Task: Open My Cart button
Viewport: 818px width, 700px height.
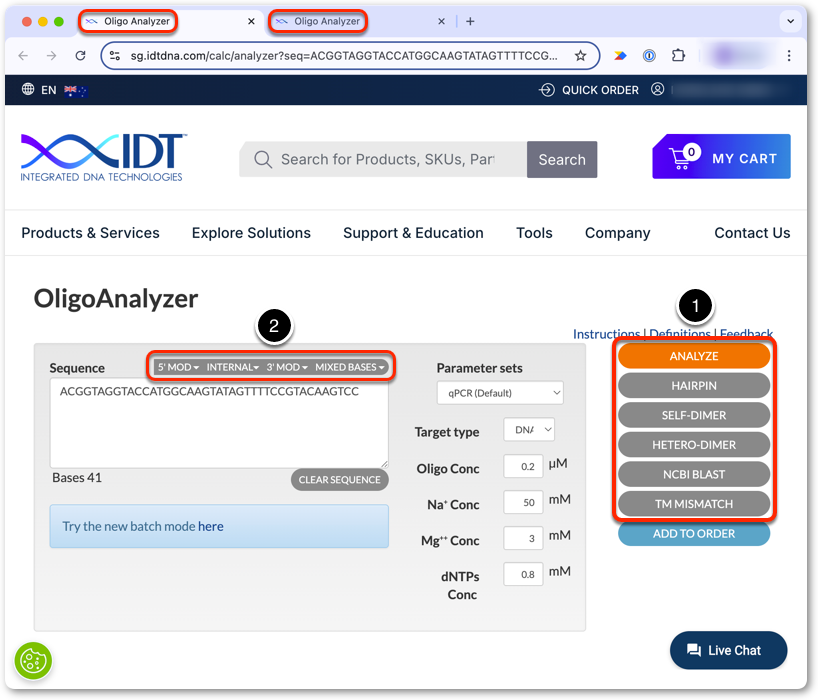Action: pos(721,156)
